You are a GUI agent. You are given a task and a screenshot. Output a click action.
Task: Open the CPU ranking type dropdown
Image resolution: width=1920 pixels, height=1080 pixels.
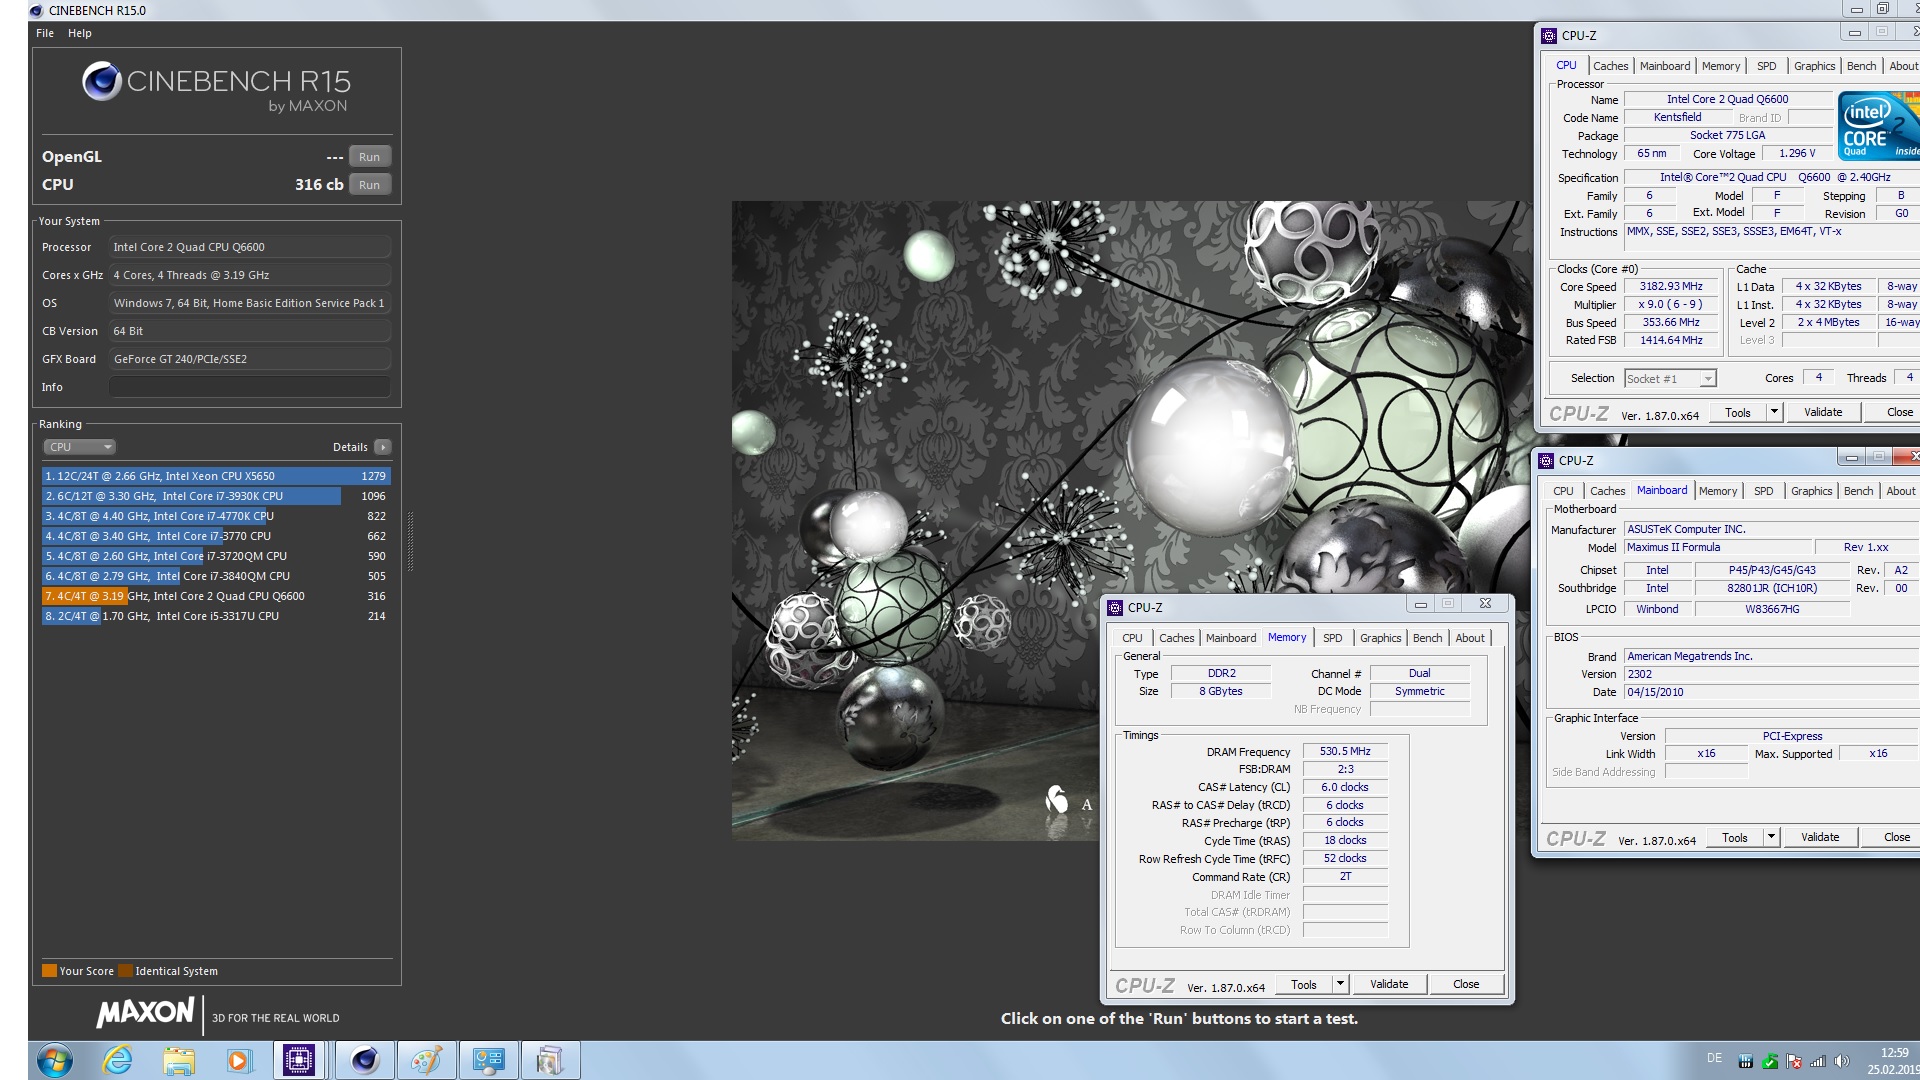pyautogui.click(x=79, y=447)
